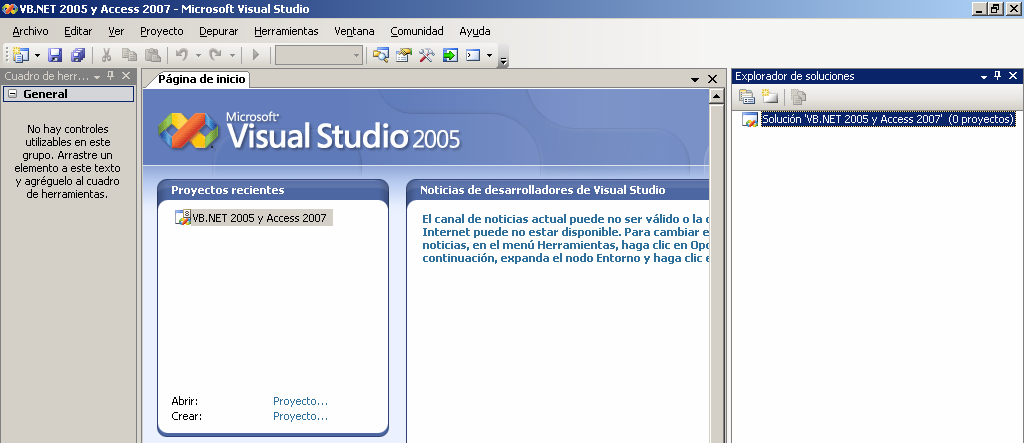Open the dropdown beside the Command Window icon
Image resolution: width=1024 pixels, height=443 pixels.
(489, 56)
